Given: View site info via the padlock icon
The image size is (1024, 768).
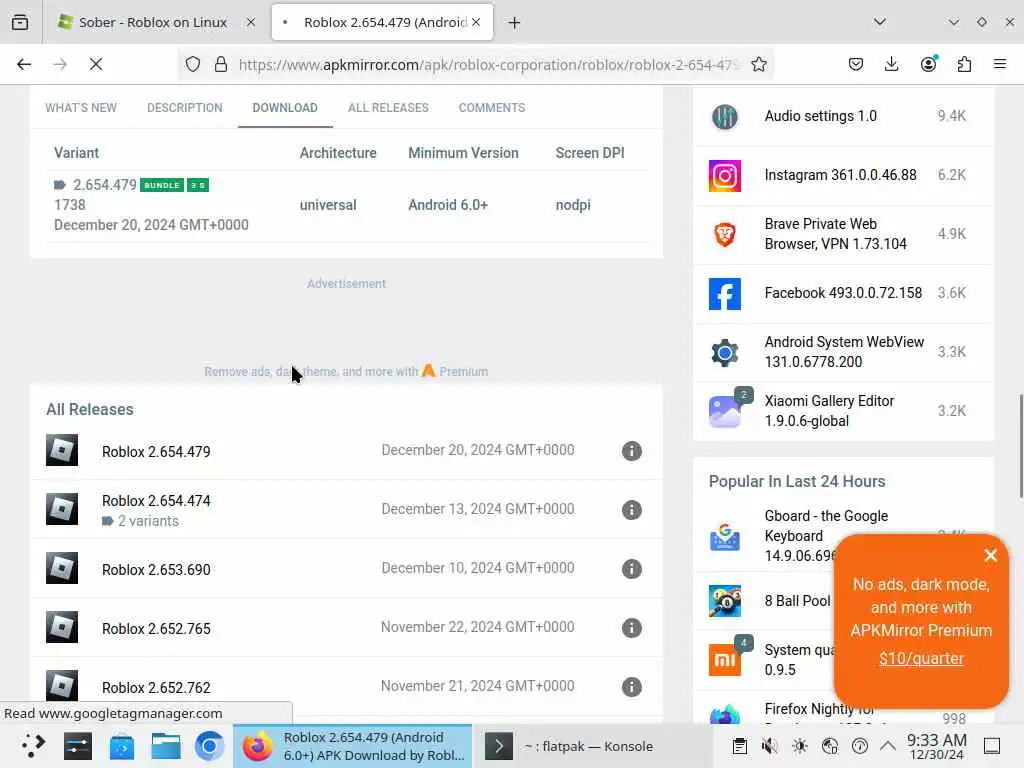Looking at the screenshot, I should (221, 64).
